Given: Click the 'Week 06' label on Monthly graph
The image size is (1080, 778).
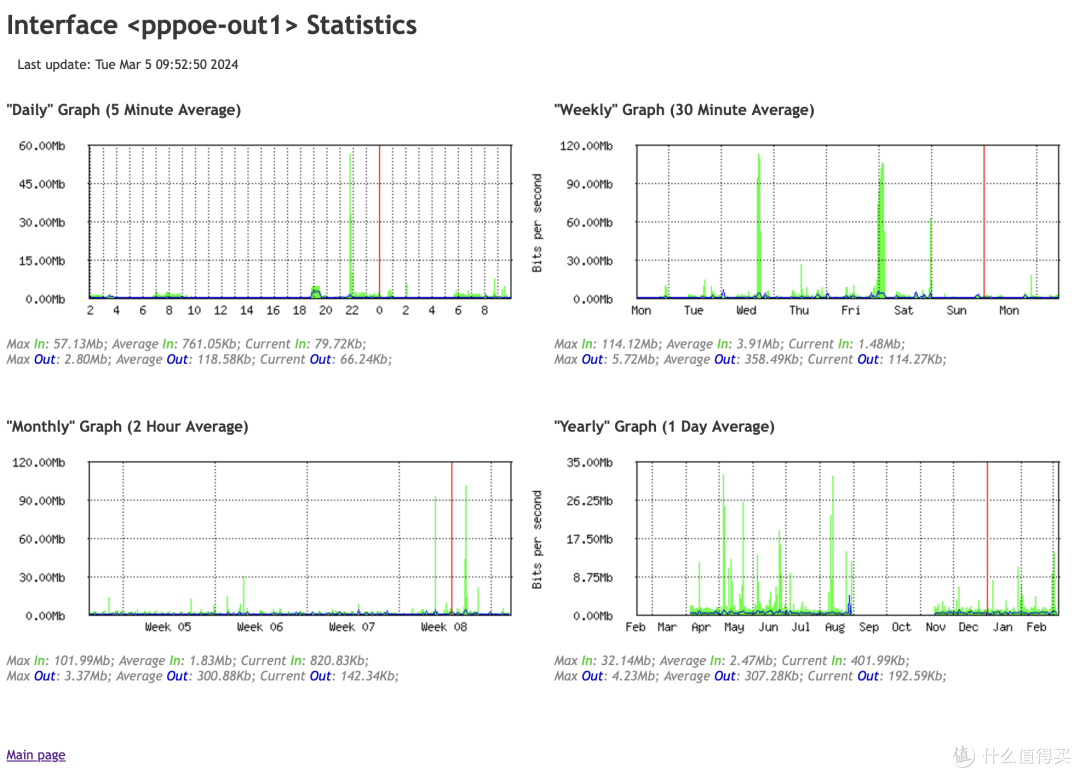Looking at the screenshot, I should point(260,627).
